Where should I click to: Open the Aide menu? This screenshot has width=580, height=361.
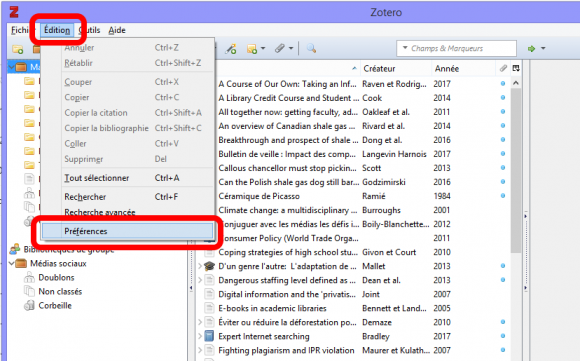(117, 30)
